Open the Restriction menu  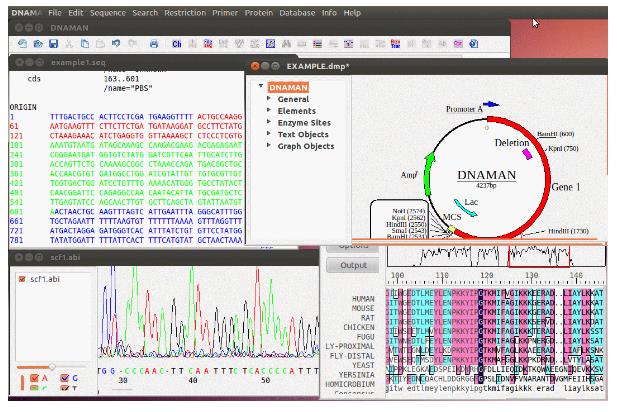(185, 13)
